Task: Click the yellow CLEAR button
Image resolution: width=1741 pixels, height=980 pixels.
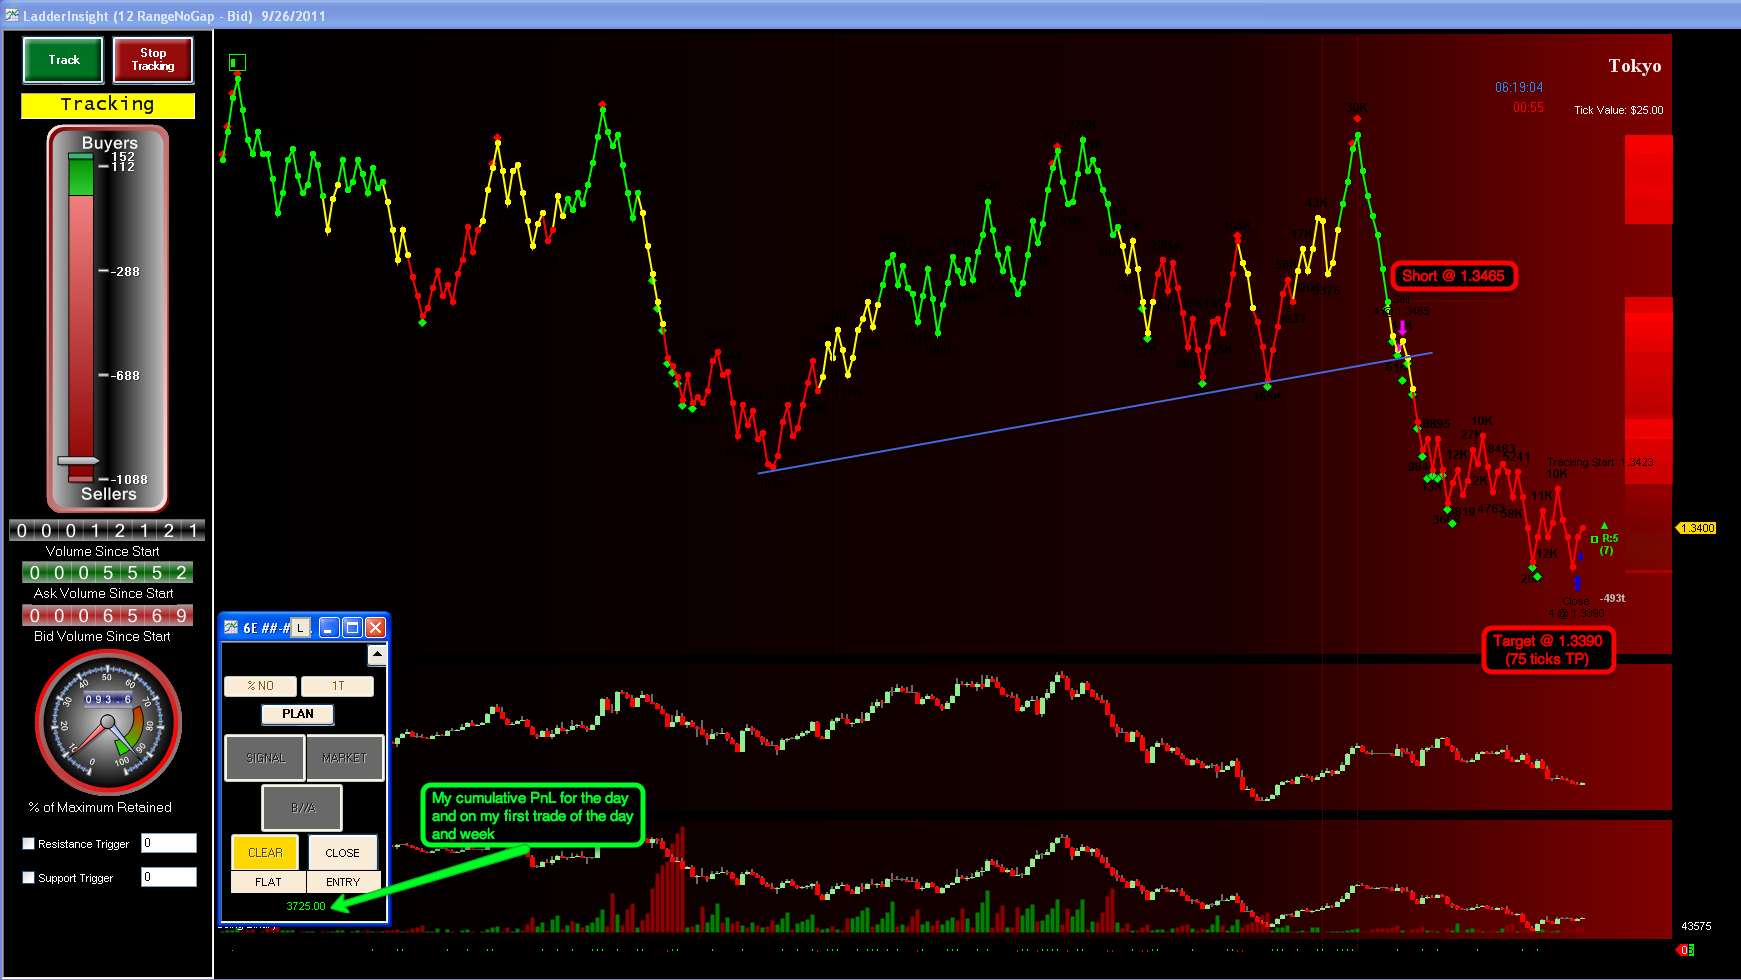Action: pyautogui.click(x=265, y=853)
